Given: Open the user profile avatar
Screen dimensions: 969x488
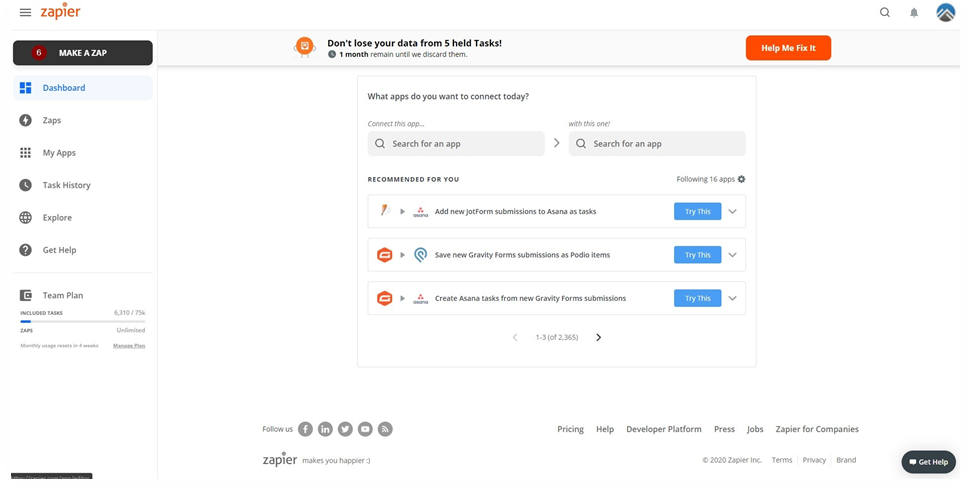Looking at the screenshot, I should pos(946,12).
